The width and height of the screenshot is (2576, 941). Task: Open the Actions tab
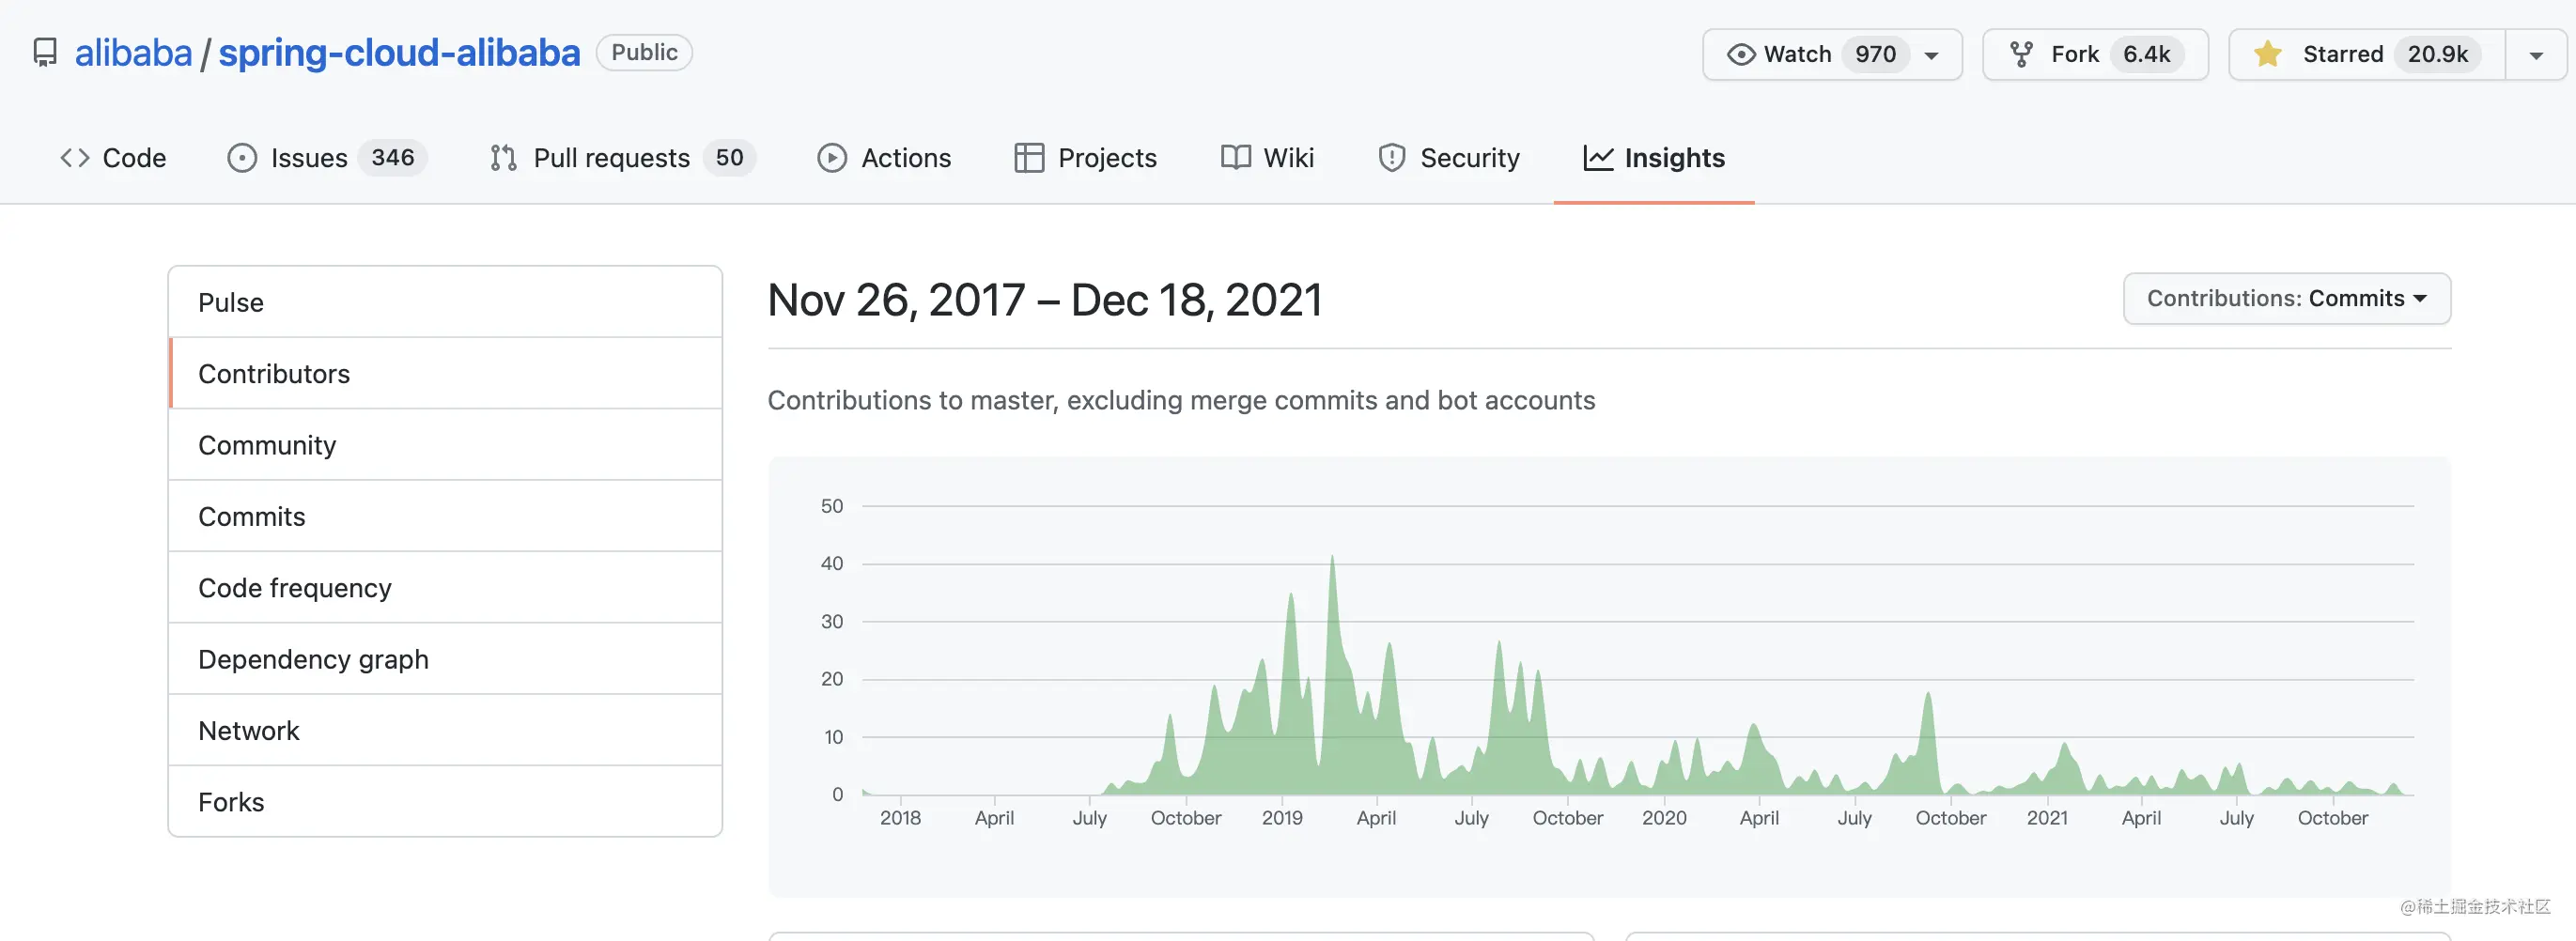(x=884, y=158)
